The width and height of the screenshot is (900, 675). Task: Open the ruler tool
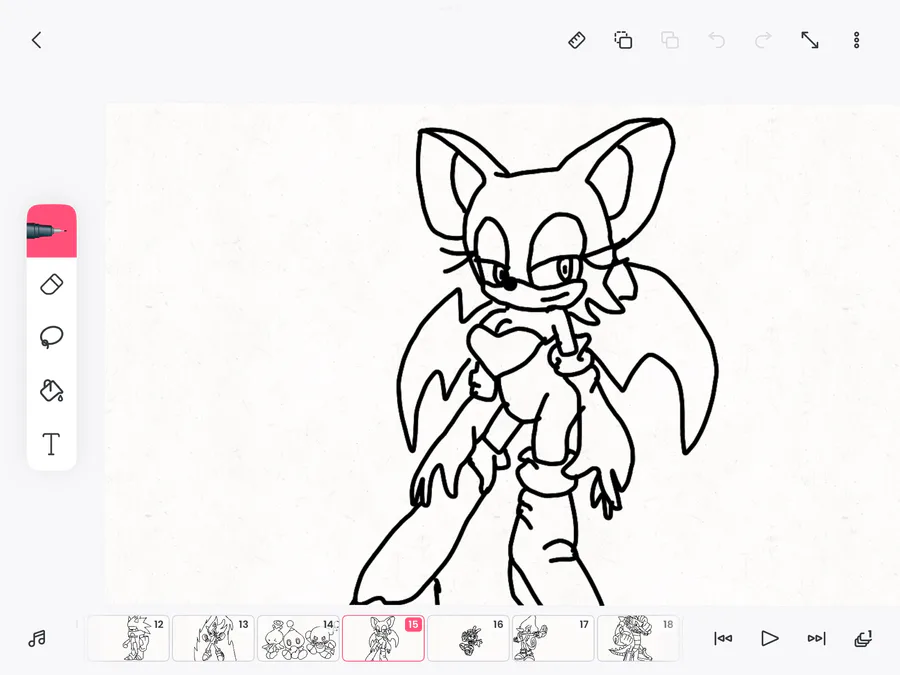tap(577, 40)
